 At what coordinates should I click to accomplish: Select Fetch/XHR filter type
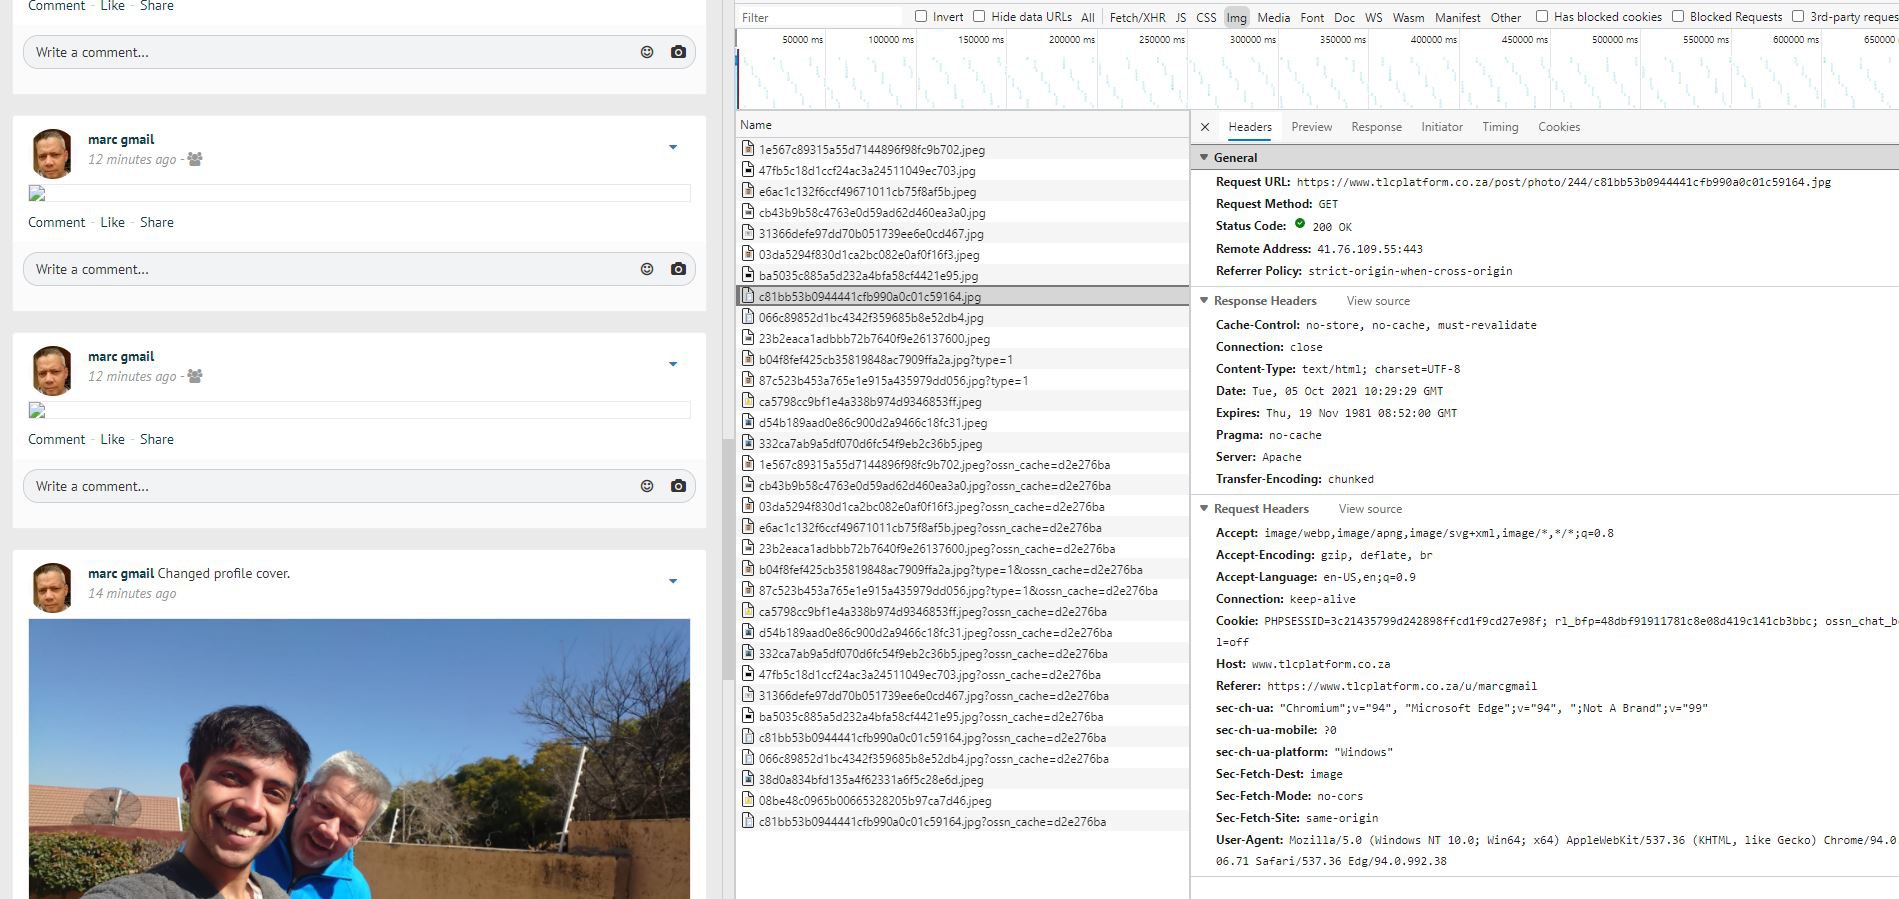point(1137,17)
